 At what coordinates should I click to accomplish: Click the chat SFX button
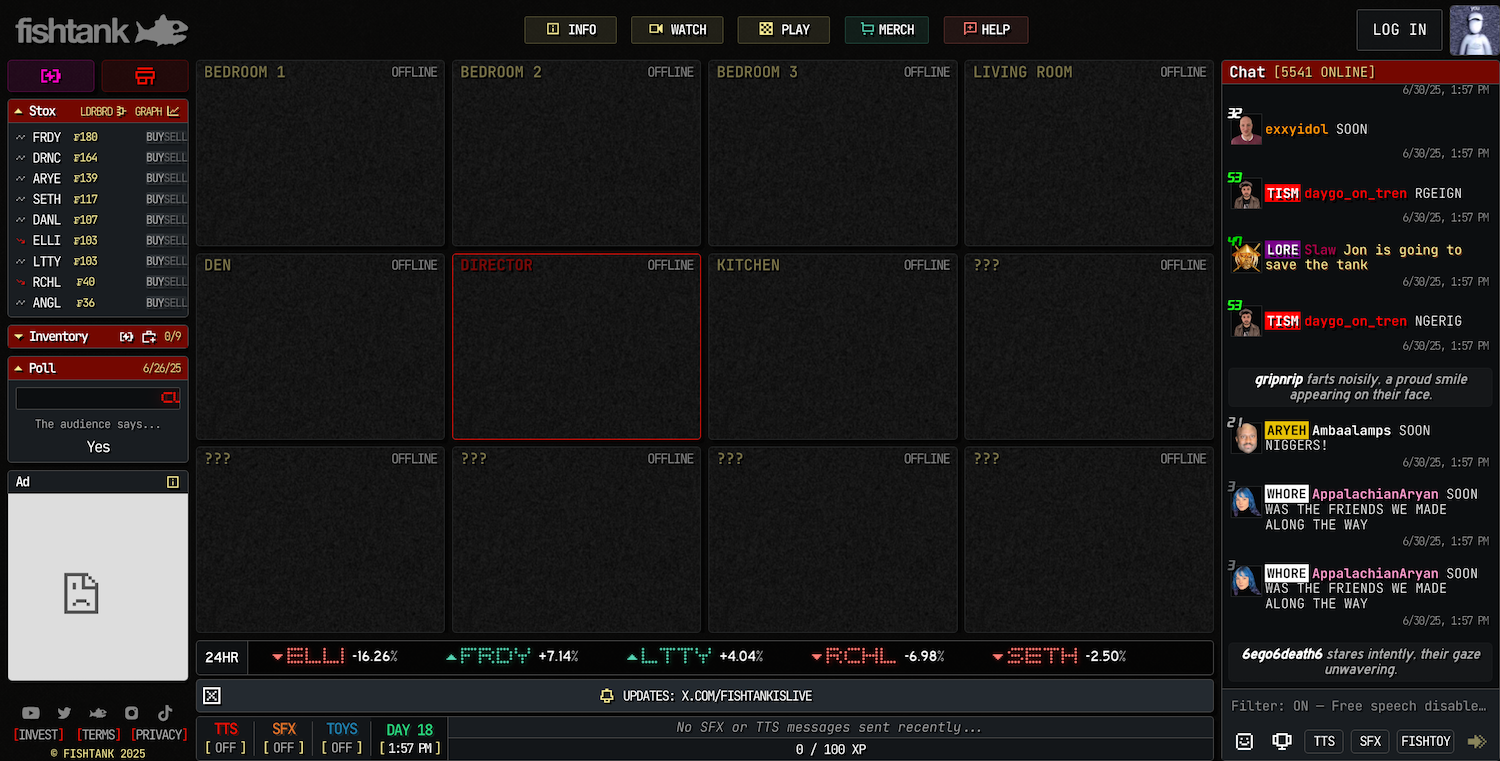1370,741
